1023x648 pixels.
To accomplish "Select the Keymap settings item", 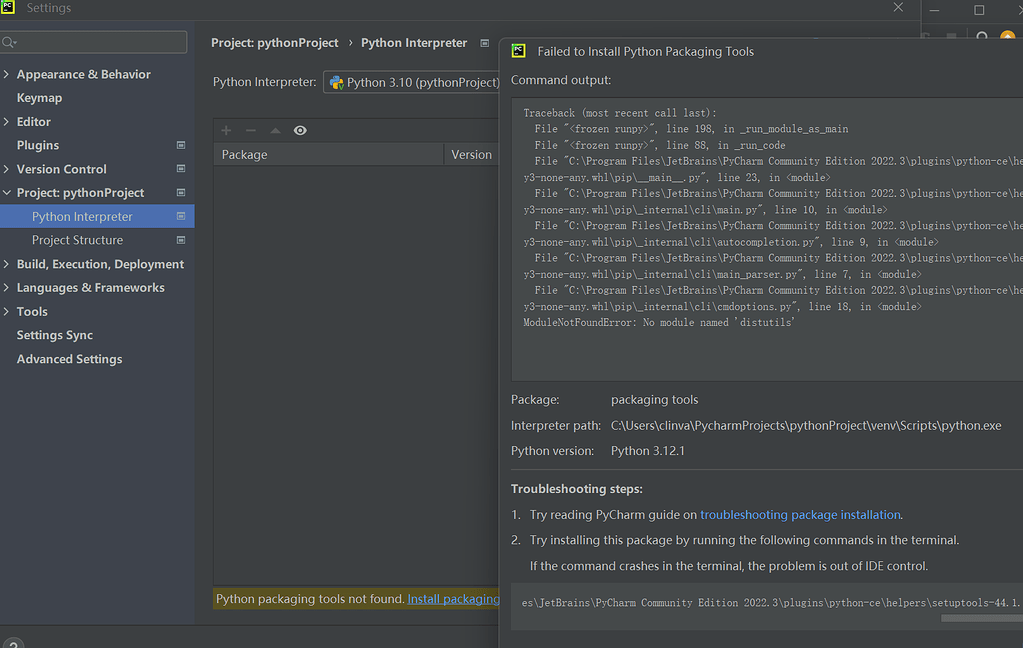I will coord(39,98).
